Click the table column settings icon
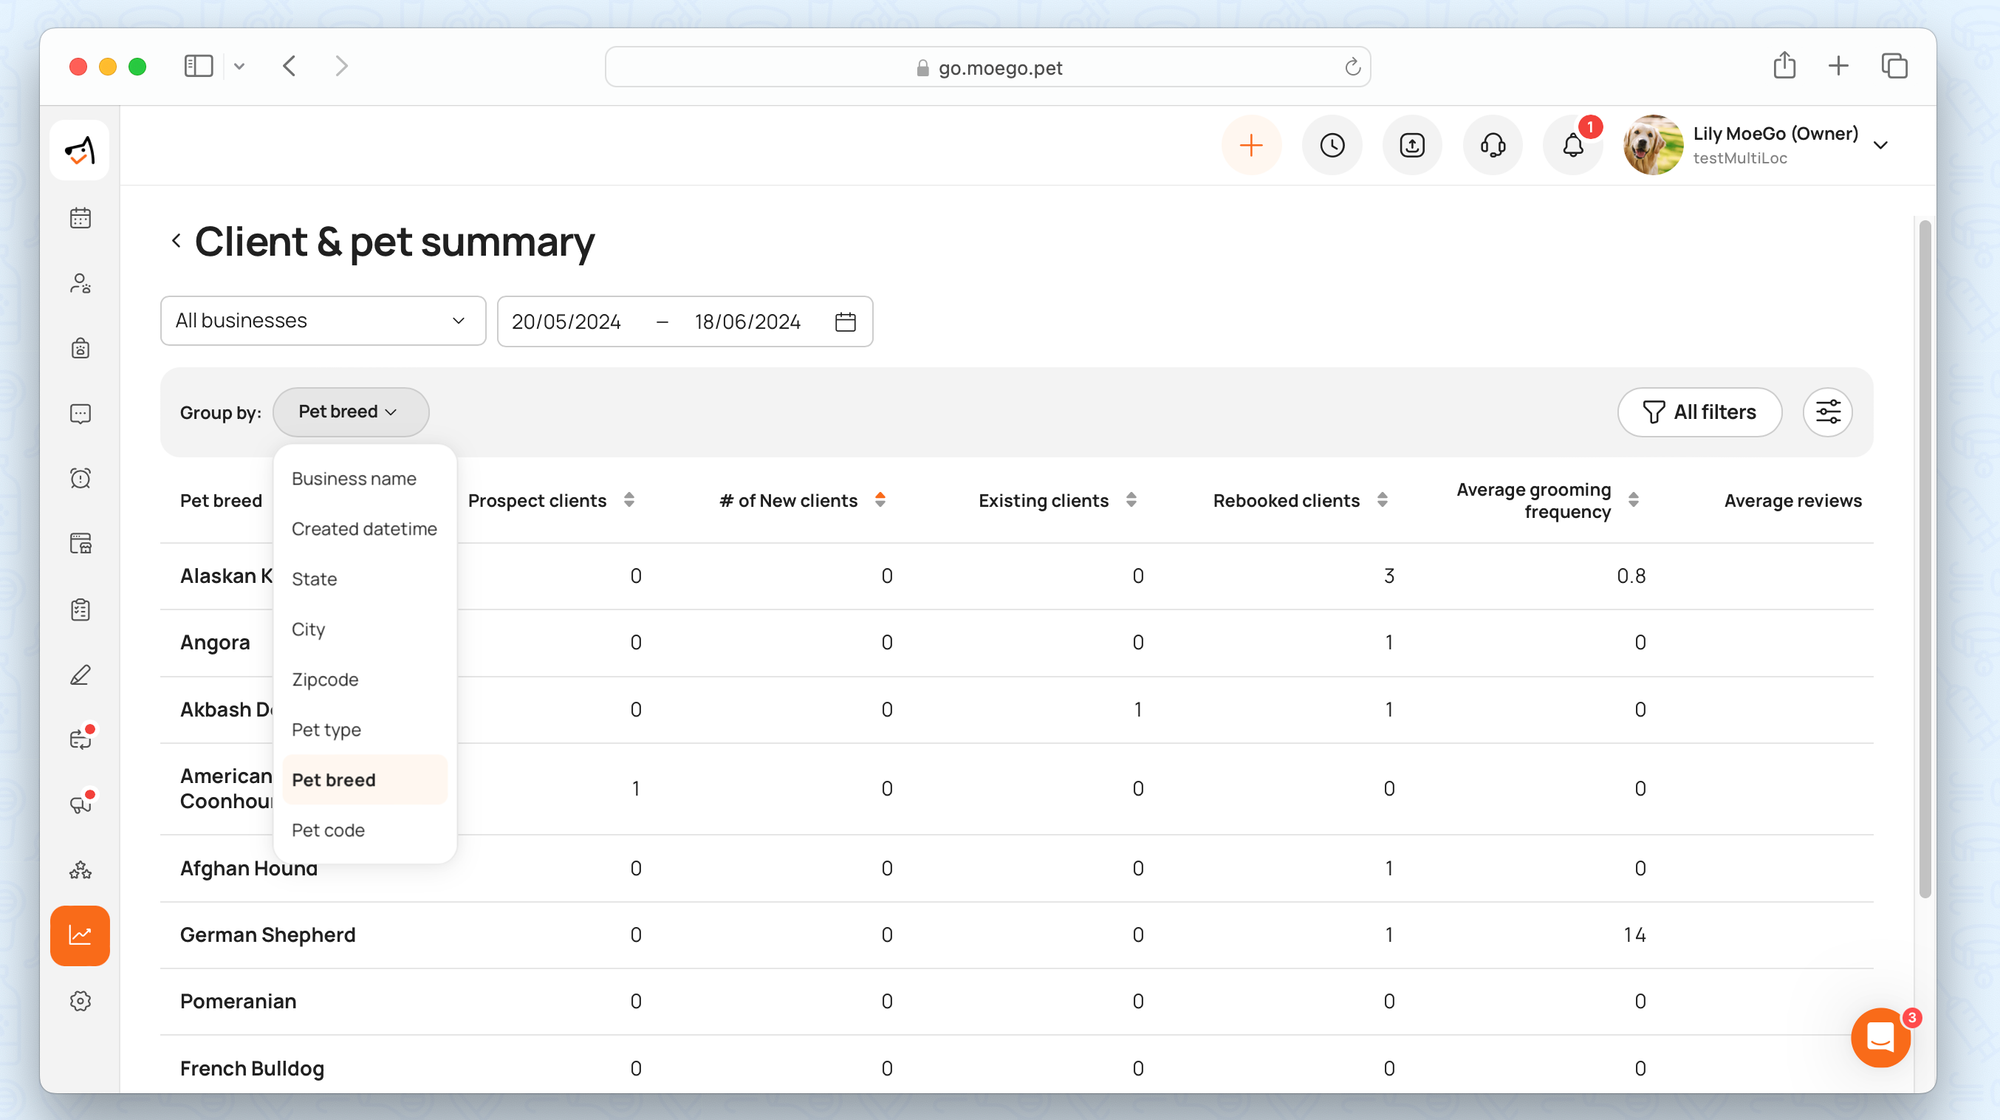 click(x=1827, y=412)
